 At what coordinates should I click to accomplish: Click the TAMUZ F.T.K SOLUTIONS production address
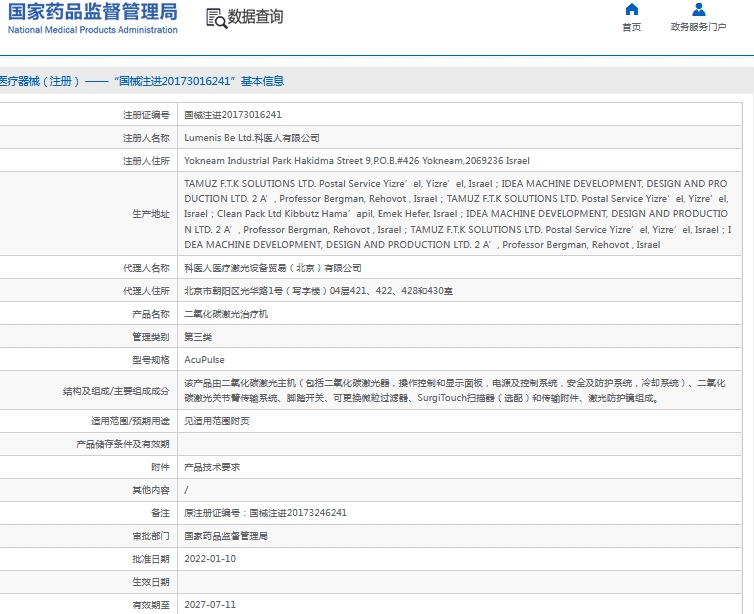(x=457, y=214)
